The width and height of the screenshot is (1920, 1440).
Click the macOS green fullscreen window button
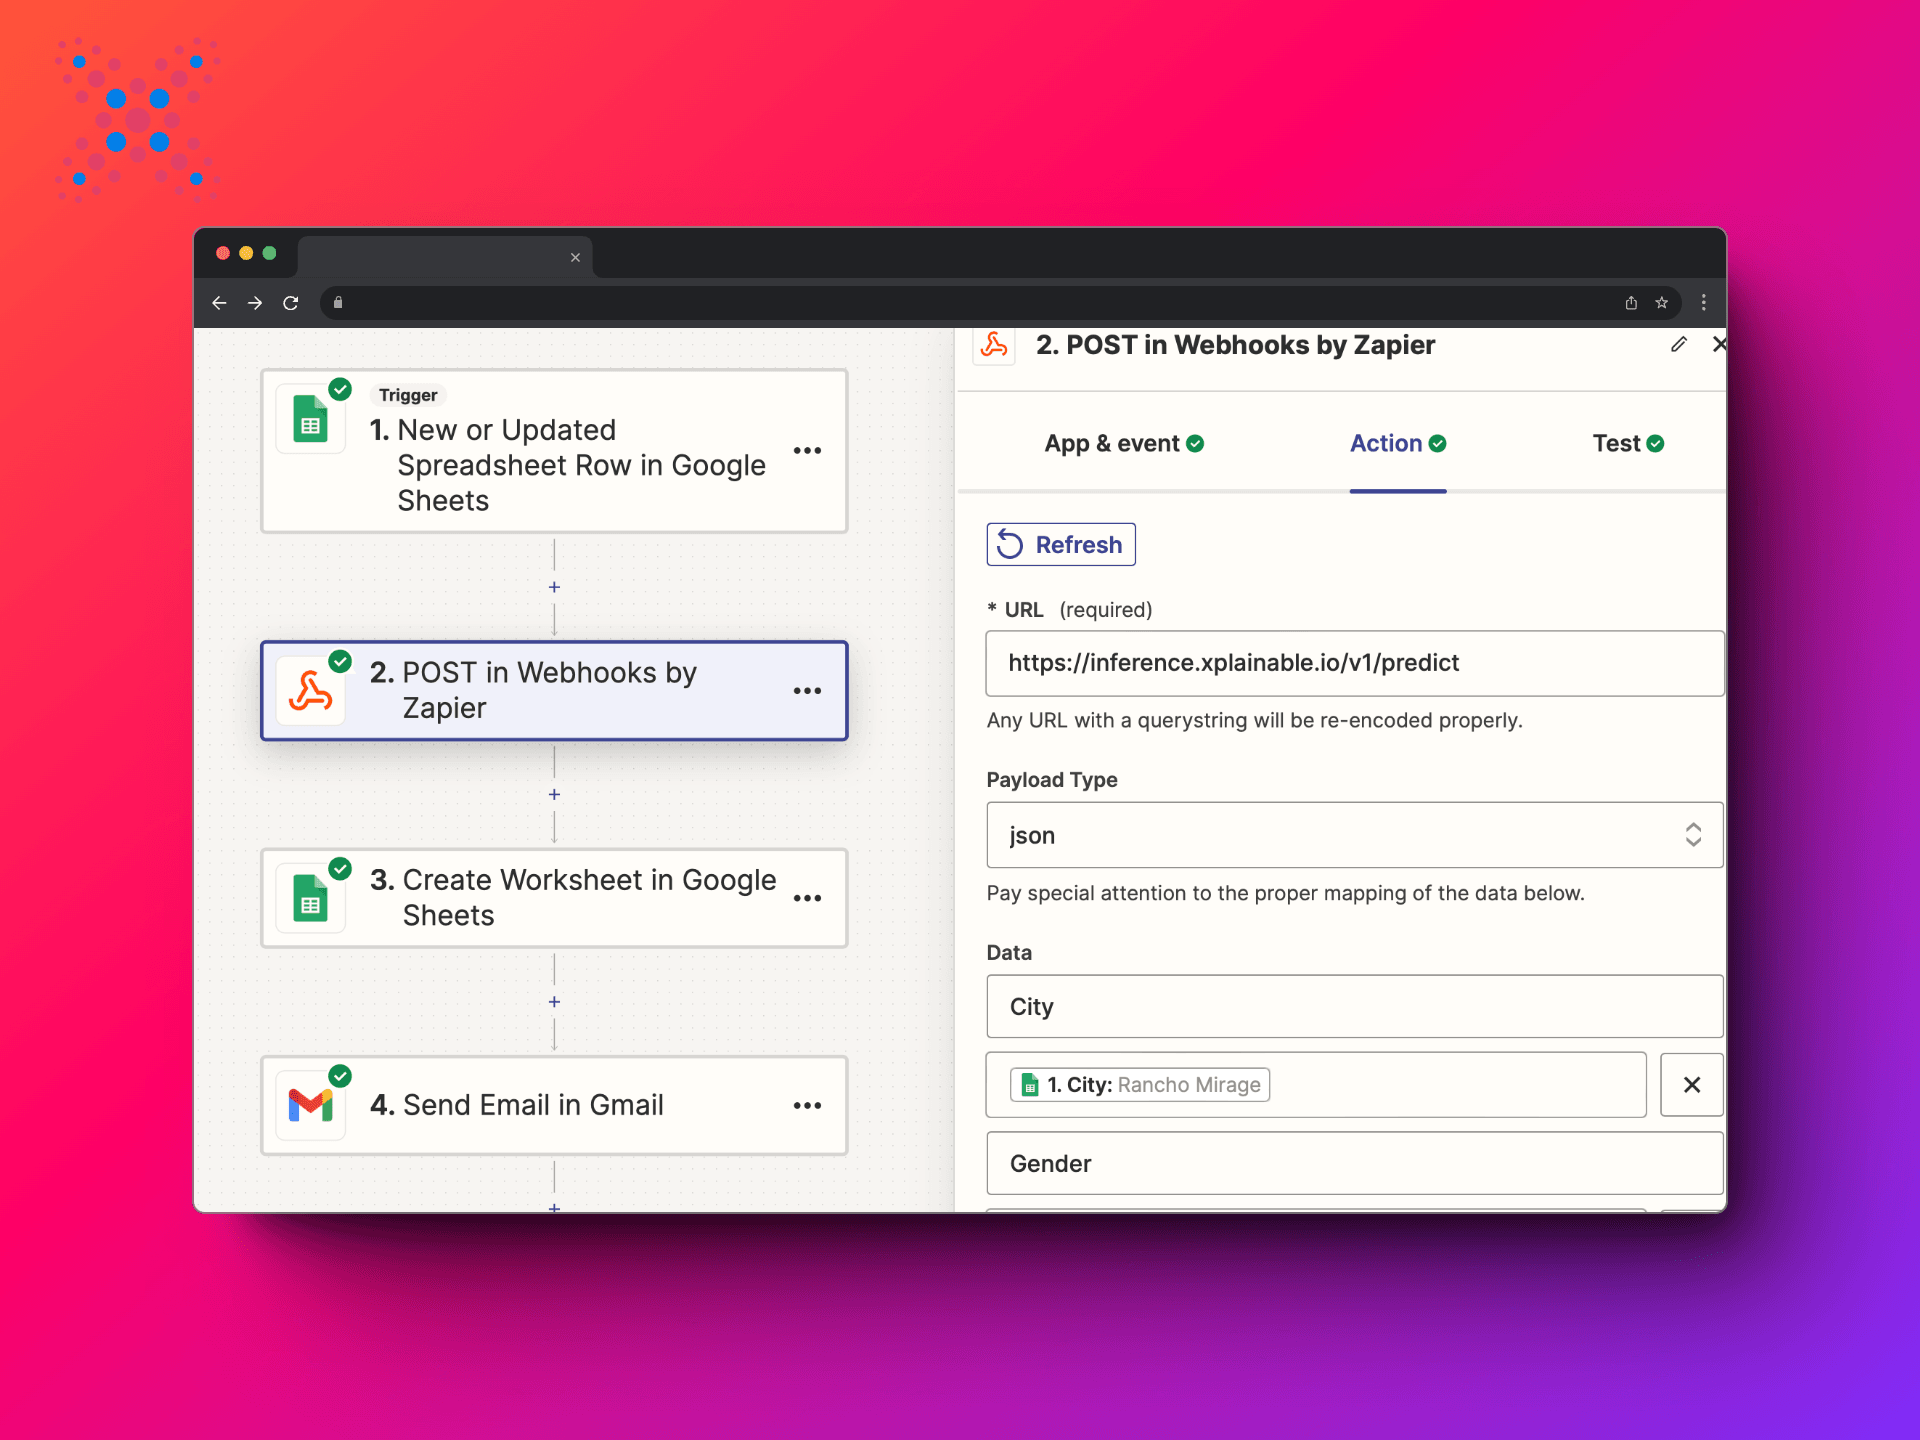[x=269, y=253]
